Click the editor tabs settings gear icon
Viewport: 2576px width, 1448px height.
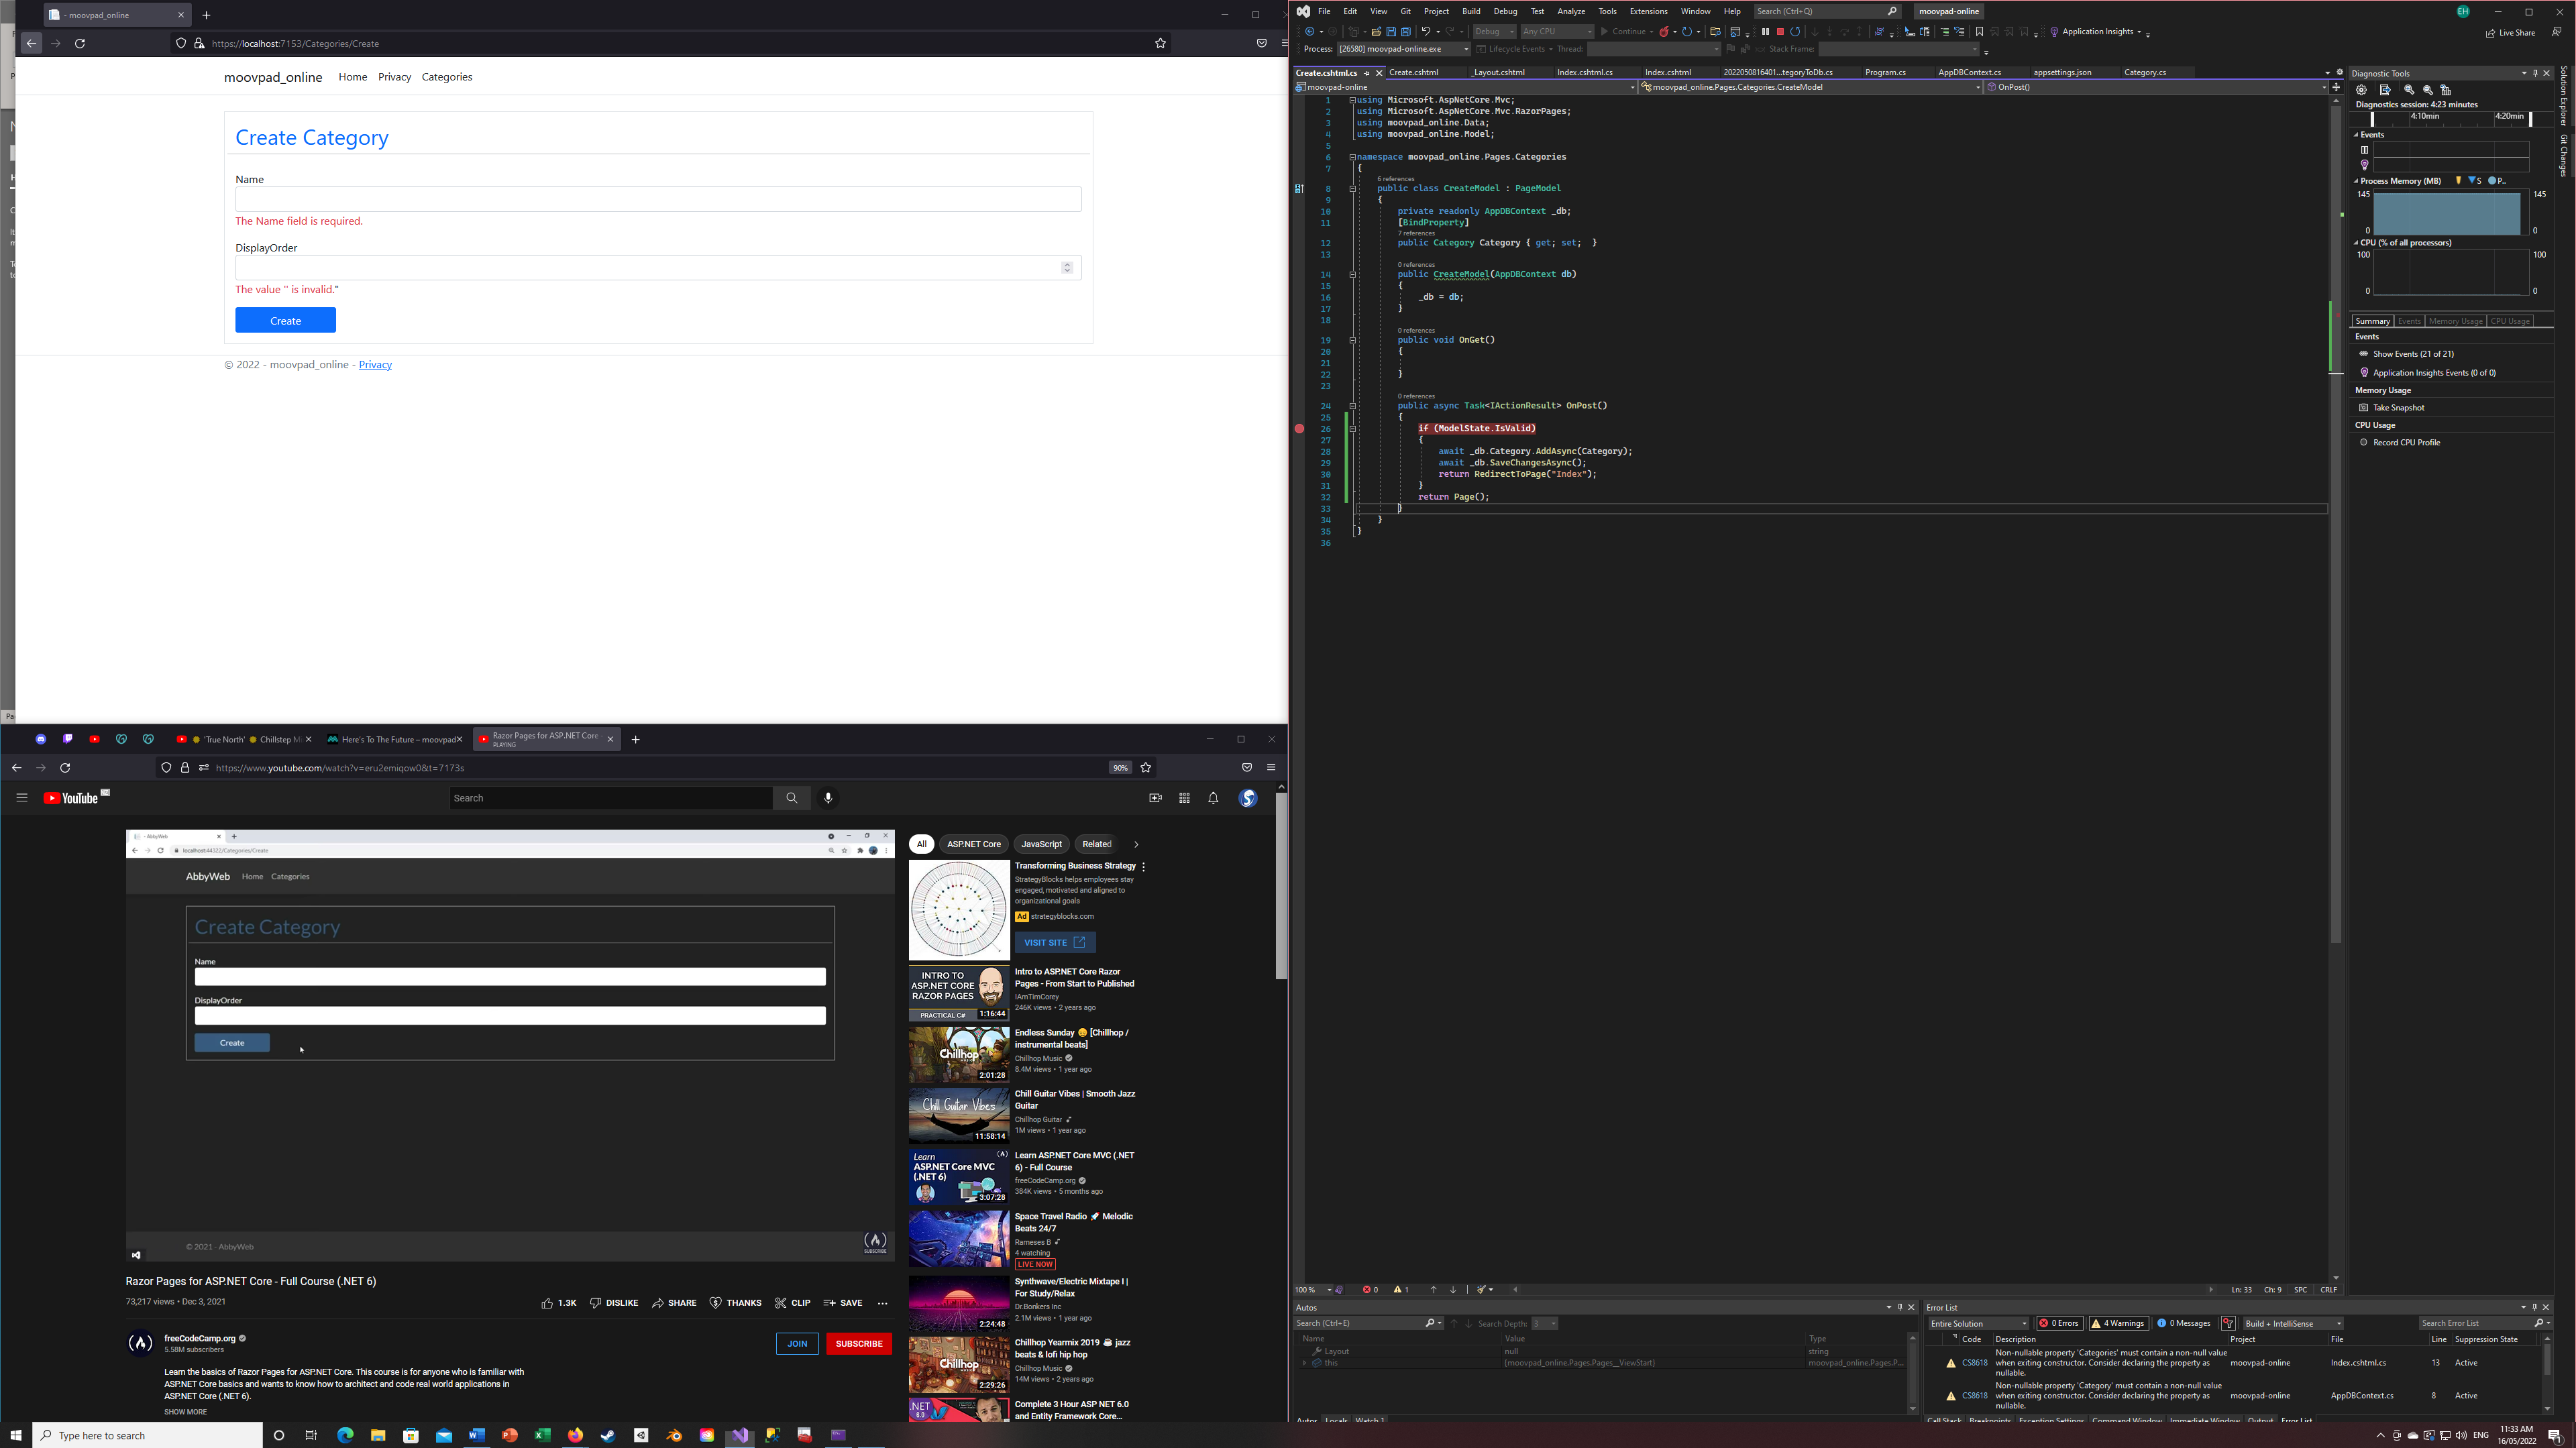2339,72
